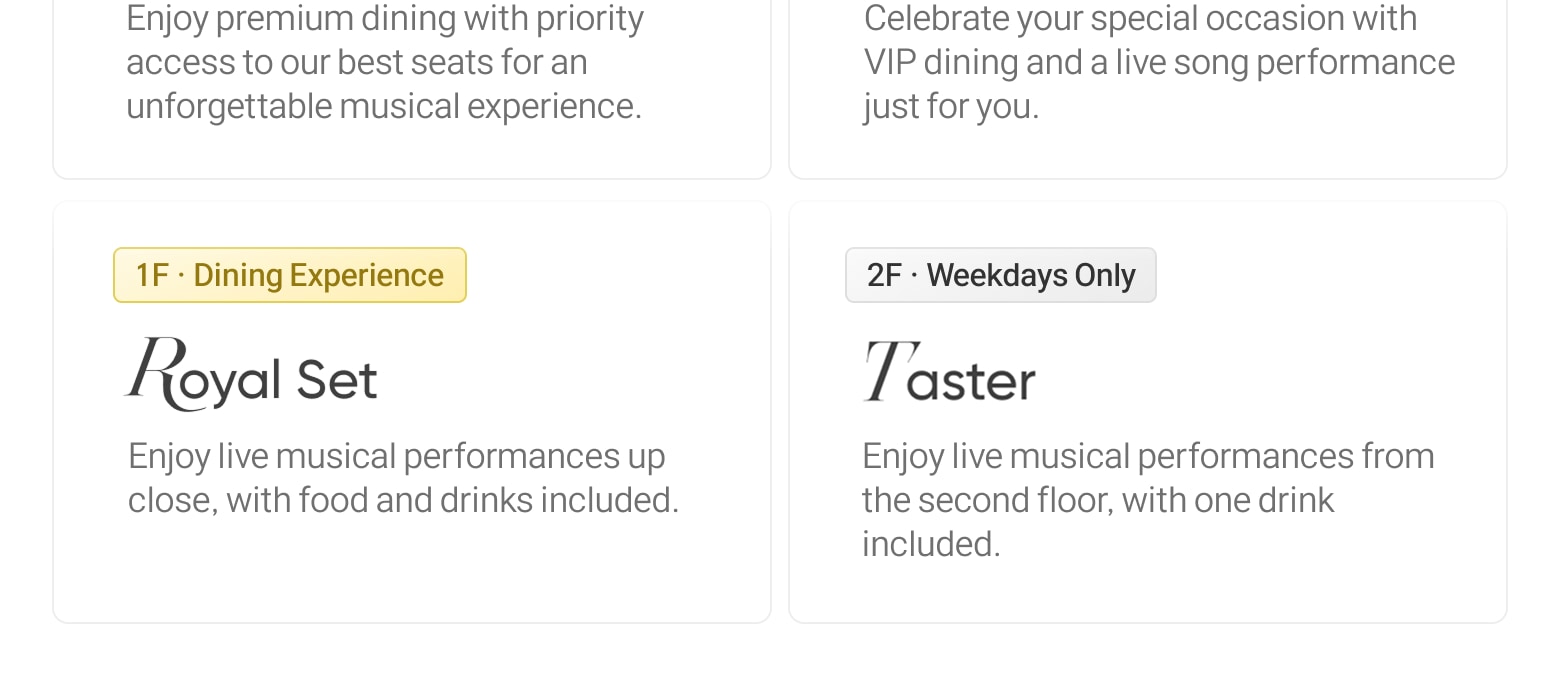Click 'the second floor, with one drink' line
Screen dimensions: 1560x692
pos(1098,500)
